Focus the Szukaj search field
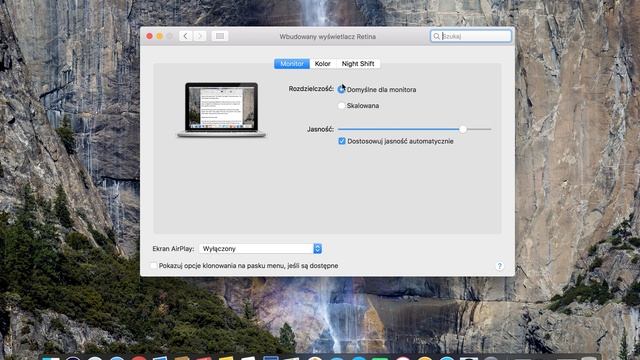The height and width of the screenshot is (360, 640). (471, 36)
